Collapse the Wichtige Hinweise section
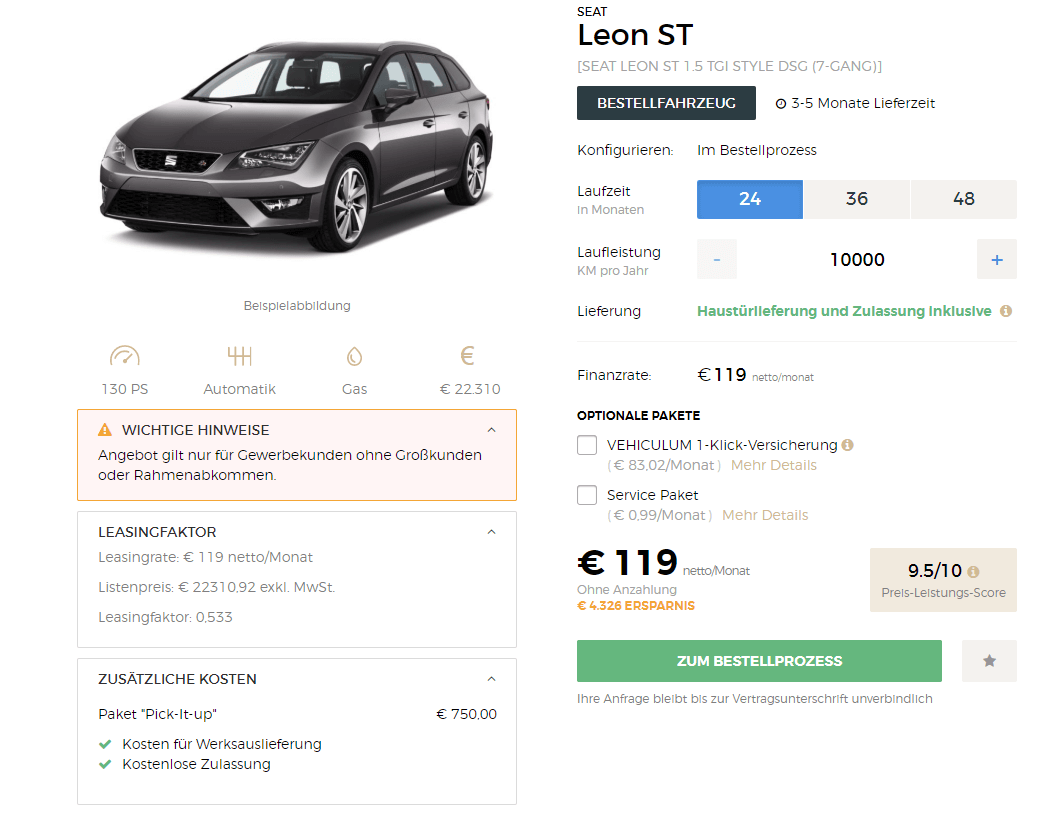1045x814 pixels. tap(491, 430)
